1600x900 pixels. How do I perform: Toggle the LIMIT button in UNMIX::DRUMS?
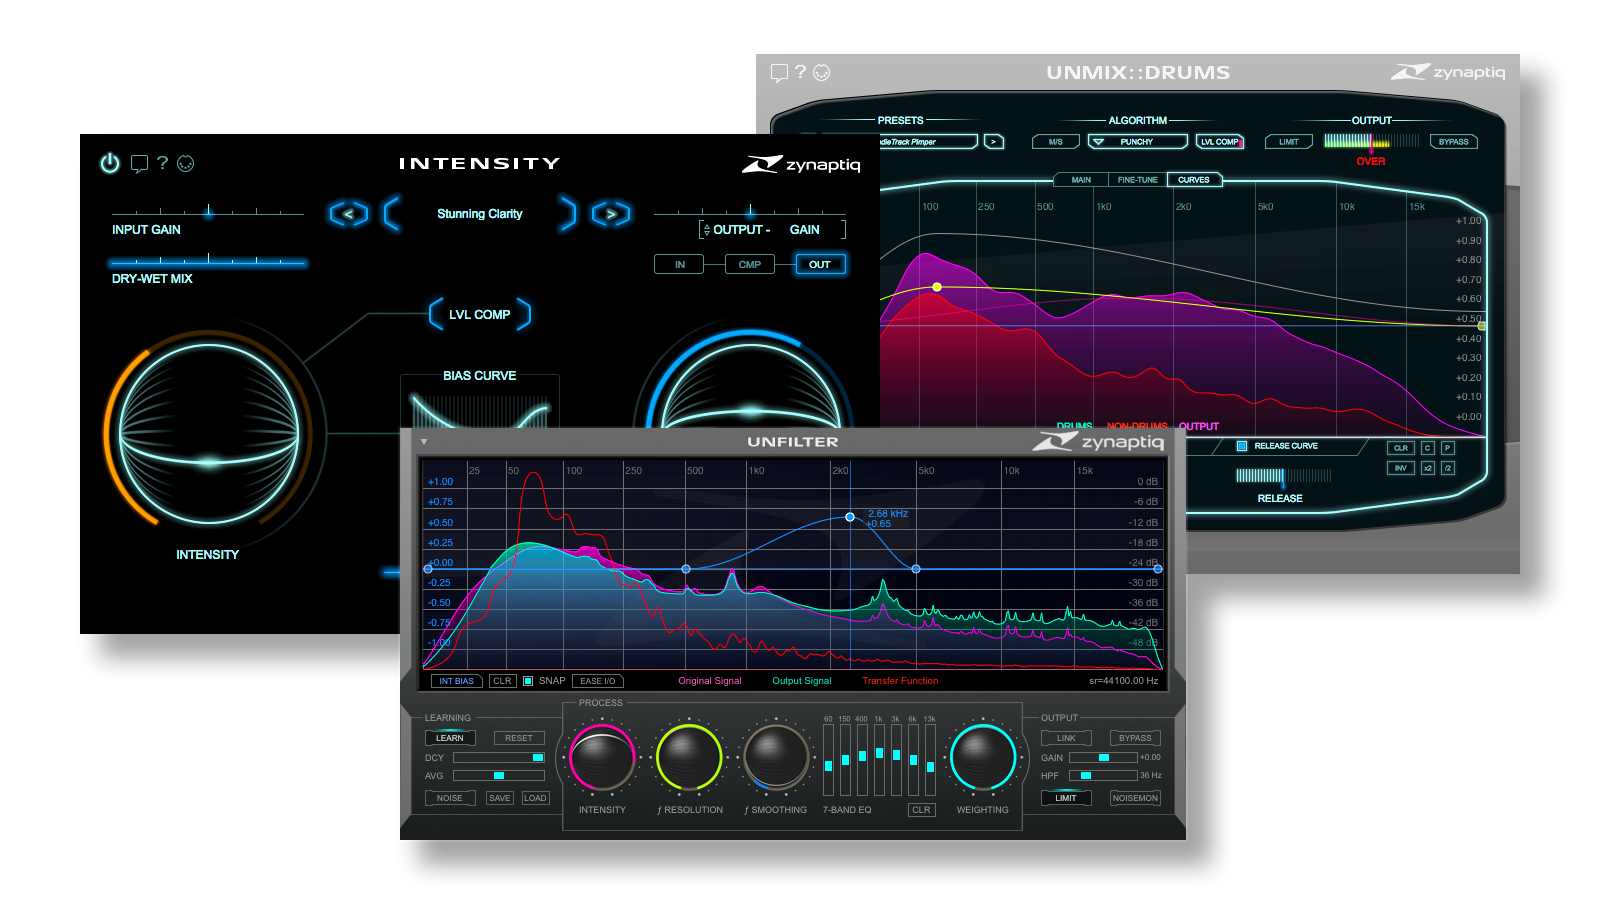(x=1289, y=142)
